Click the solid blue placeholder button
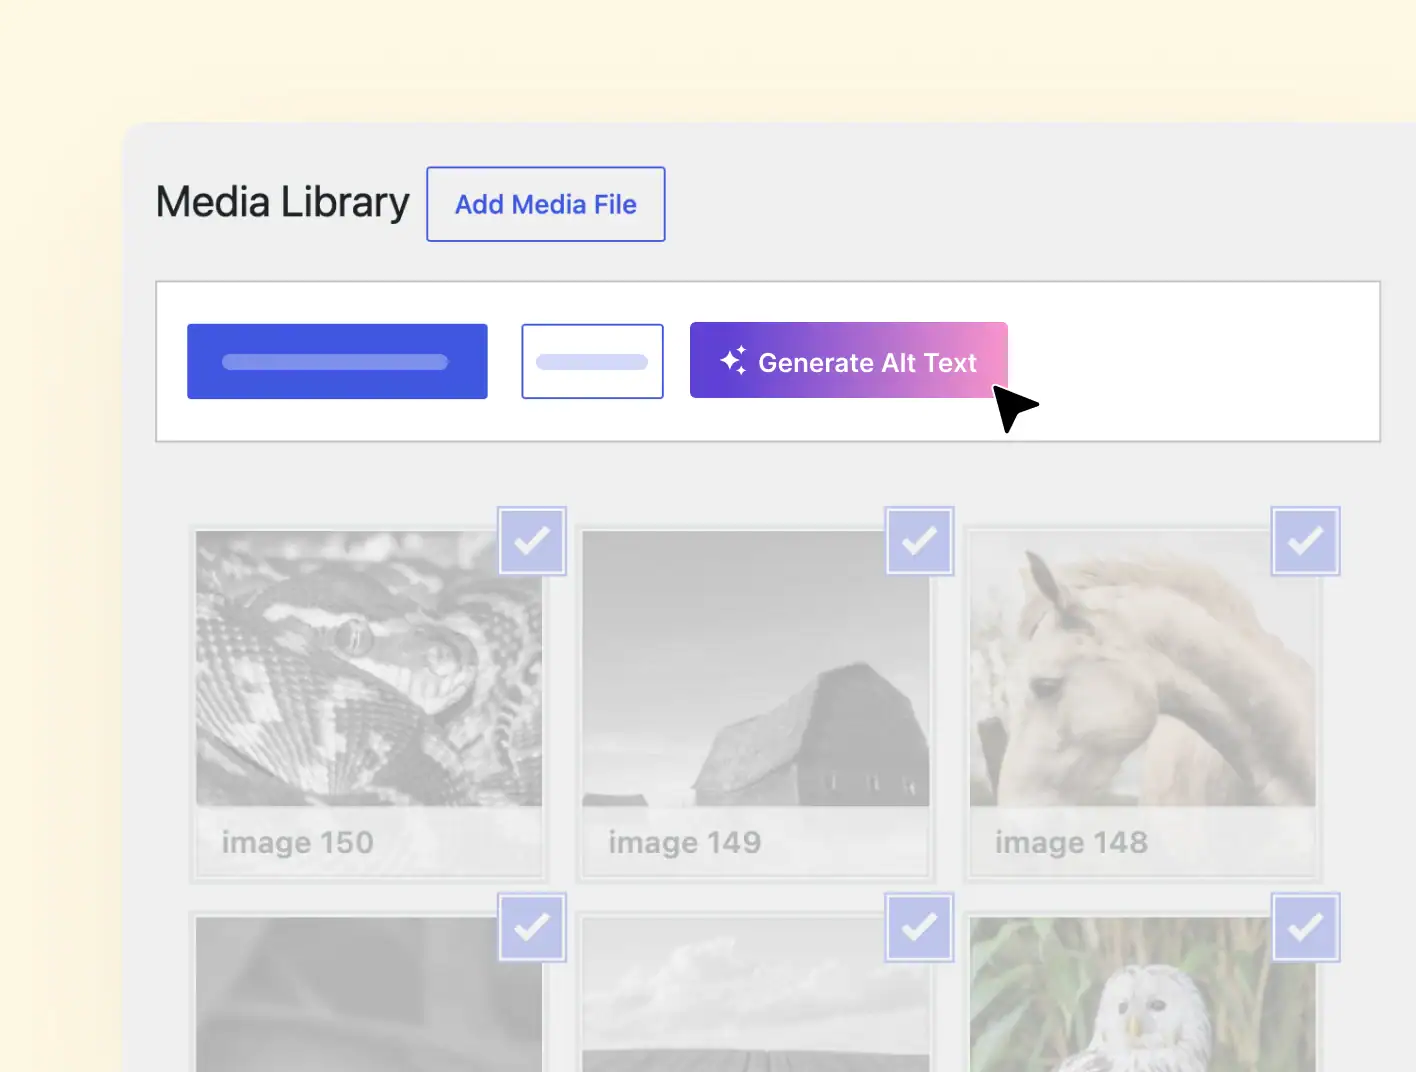The image size is (1416, 1072). click(337, 361)
